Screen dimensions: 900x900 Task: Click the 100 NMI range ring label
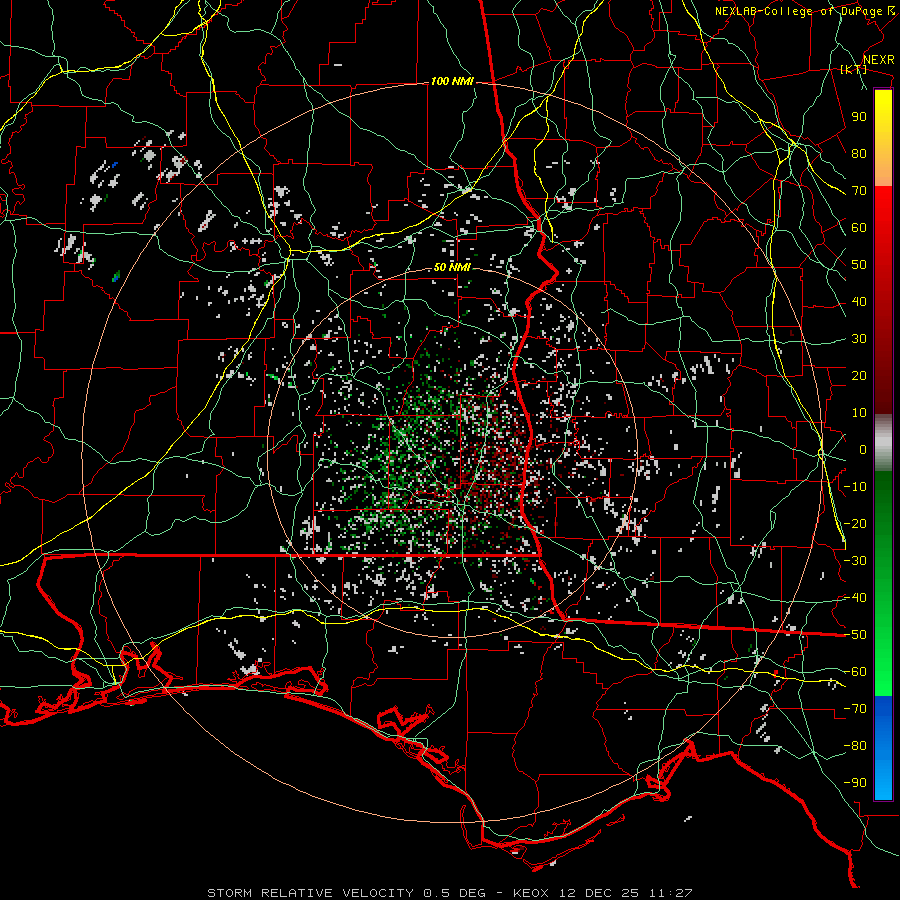click(452, 82)
